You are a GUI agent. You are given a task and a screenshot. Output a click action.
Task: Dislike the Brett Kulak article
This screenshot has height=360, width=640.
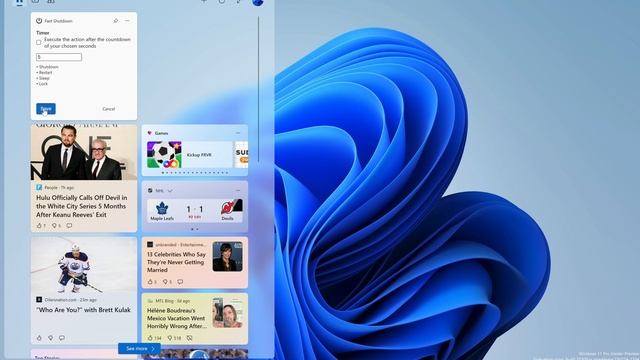(51, 338)
